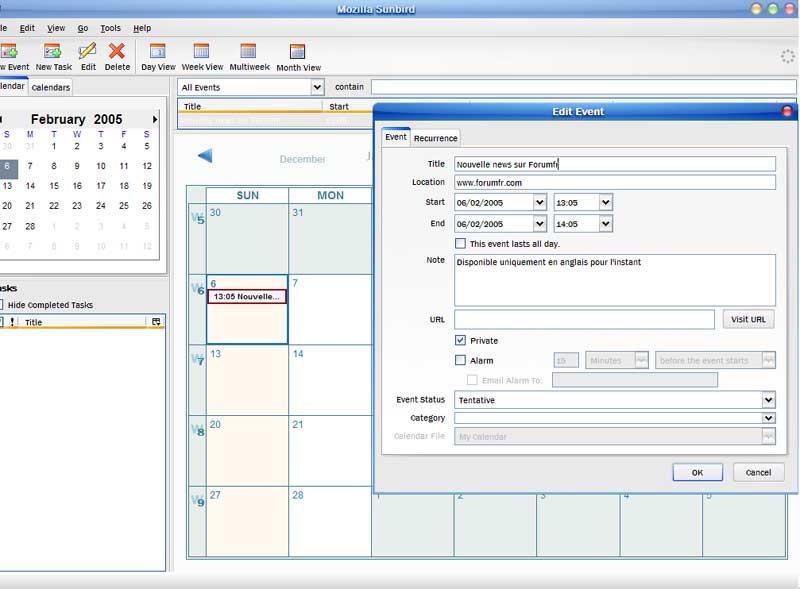This screenshot has height=589, width=800.
Task: Sort event list by Title column
Action: 250,106
